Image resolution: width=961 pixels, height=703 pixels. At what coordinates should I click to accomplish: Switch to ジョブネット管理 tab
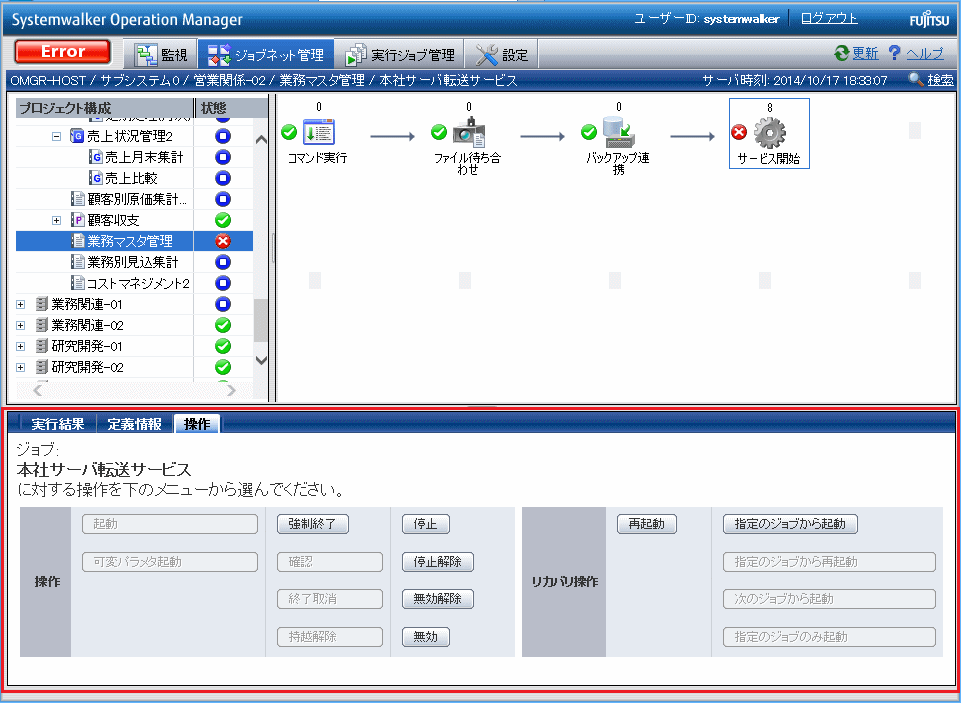[265, 55]
